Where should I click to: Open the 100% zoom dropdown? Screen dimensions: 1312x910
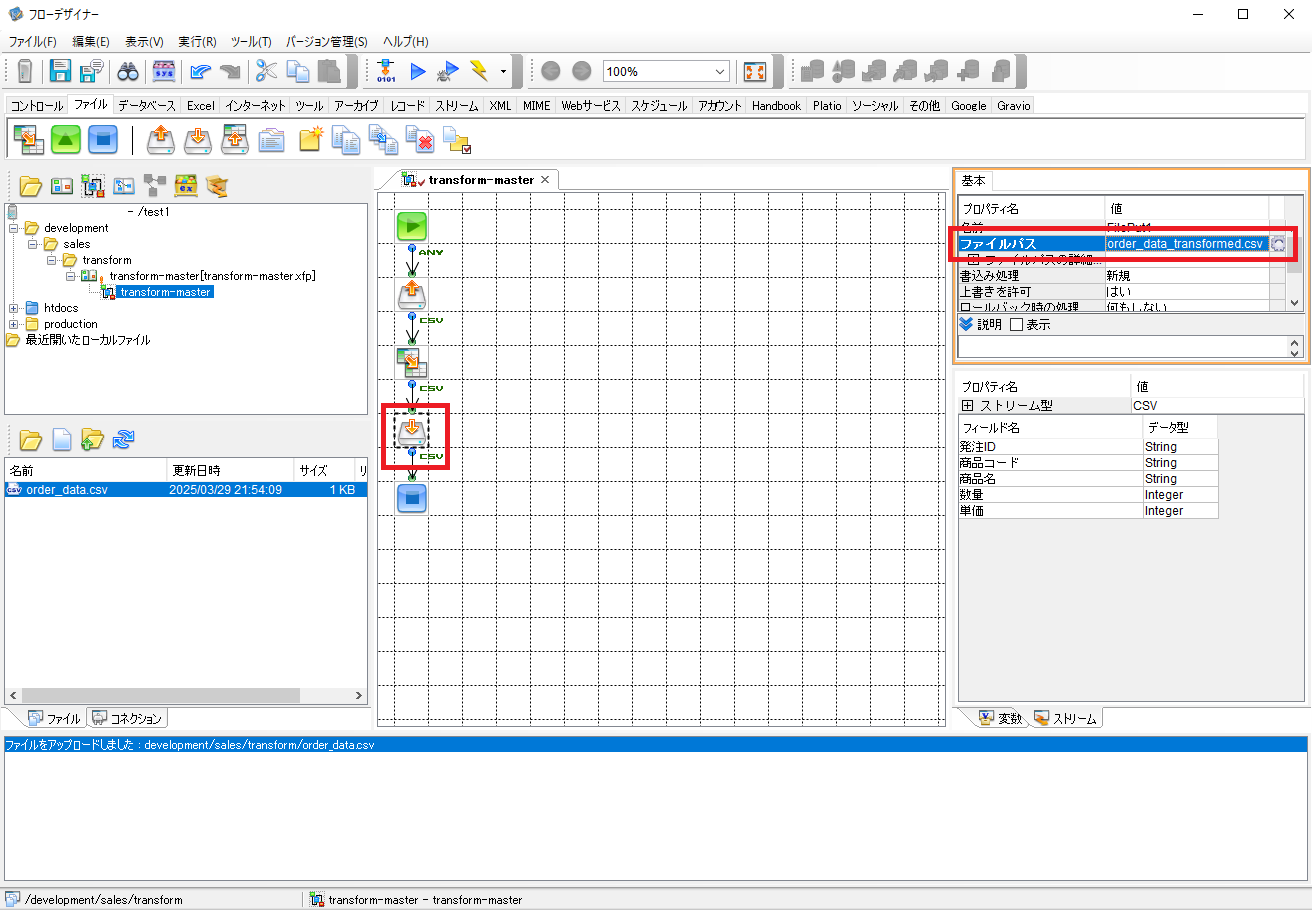tap(721, 72)
